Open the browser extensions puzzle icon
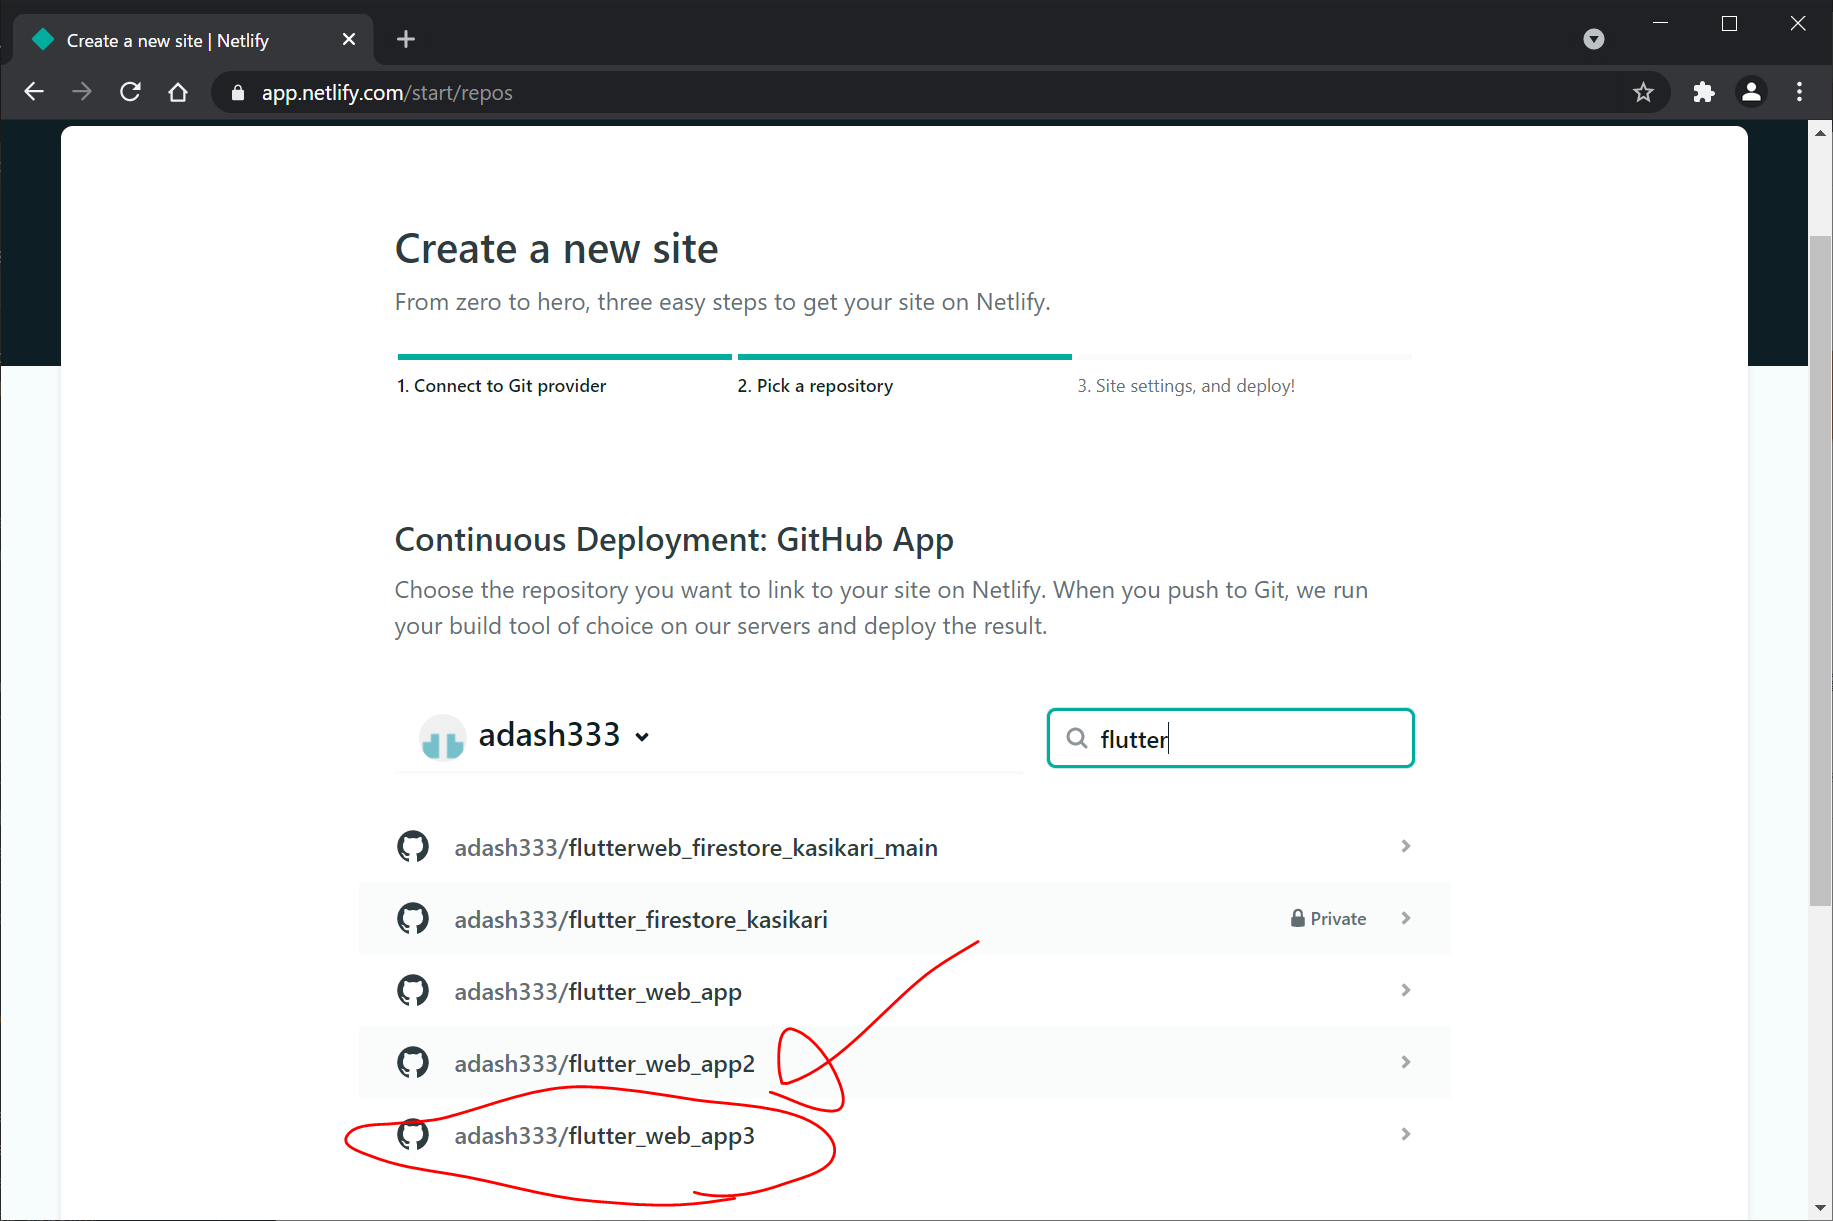 point(1704,92)
